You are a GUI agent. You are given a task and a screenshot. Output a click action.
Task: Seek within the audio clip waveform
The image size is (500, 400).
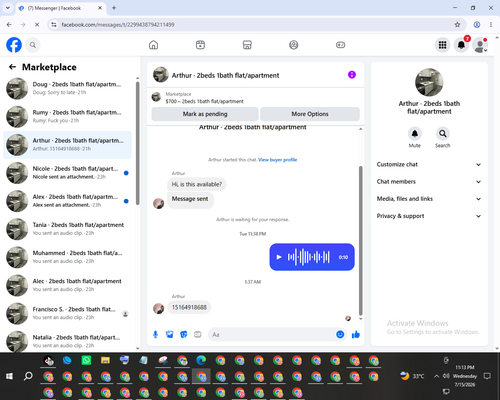coord(309,257)
